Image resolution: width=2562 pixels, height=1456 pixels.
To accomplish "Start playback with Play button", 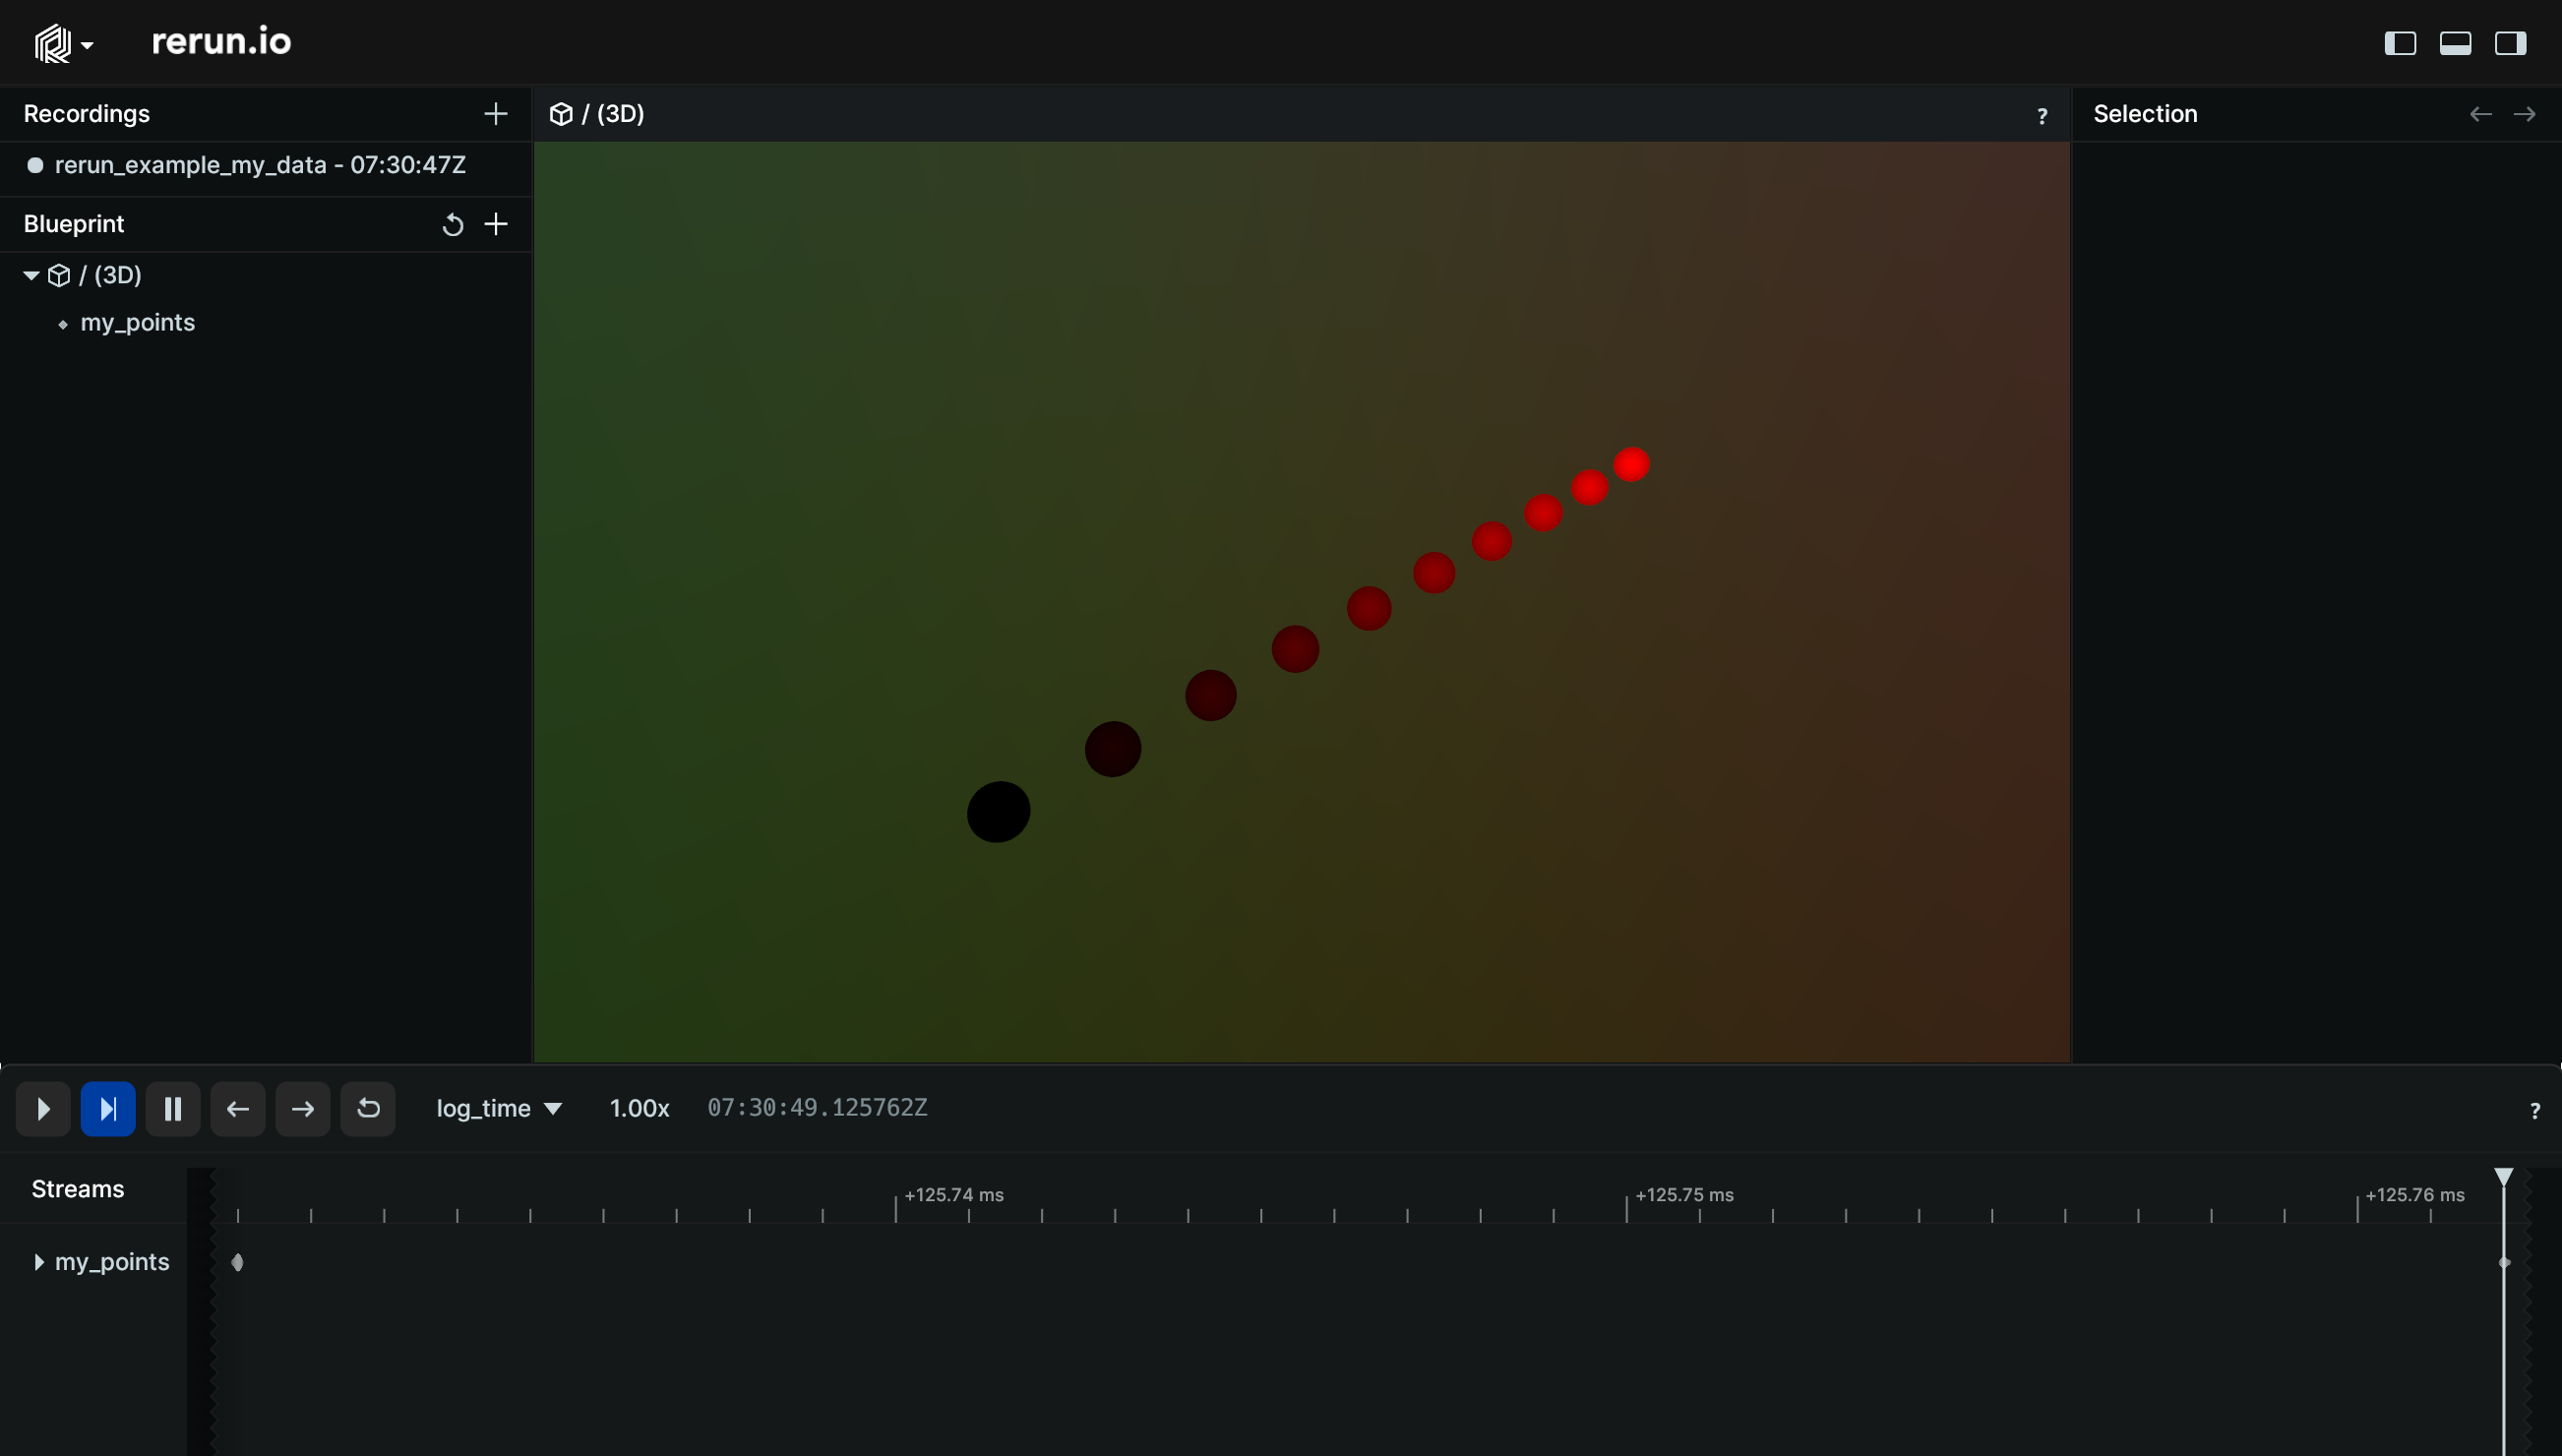I will point(43,1108).
